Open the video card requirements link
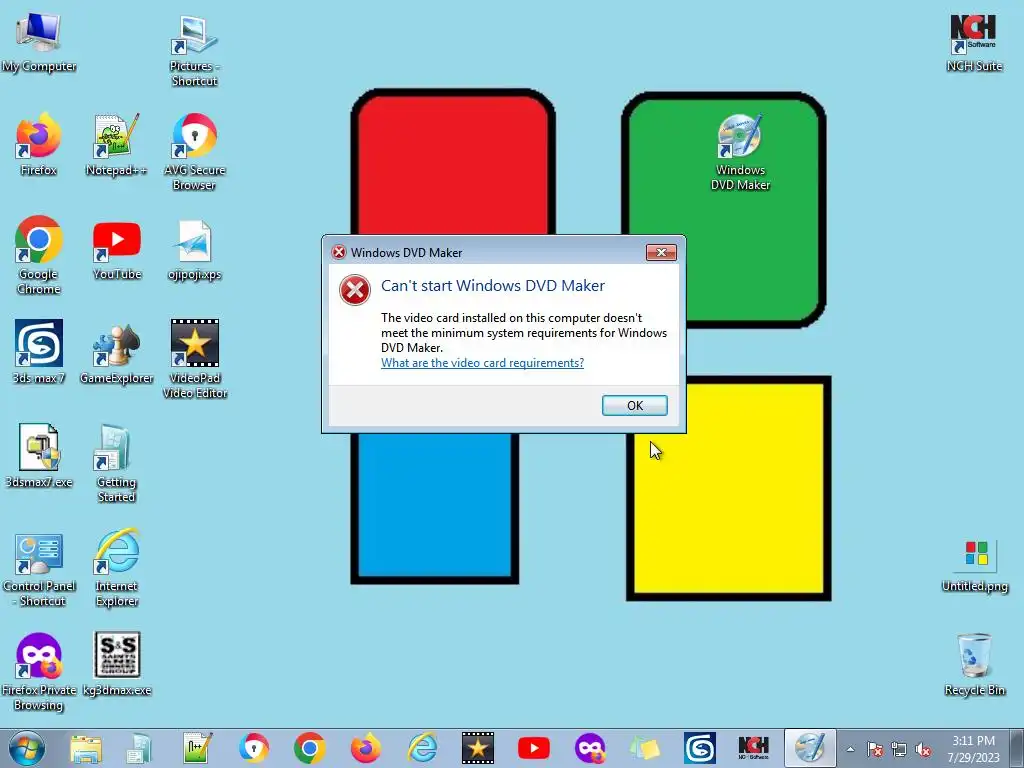Viewport: 1024px width, 768px height. pyautogui.click(x=482, y=363)
